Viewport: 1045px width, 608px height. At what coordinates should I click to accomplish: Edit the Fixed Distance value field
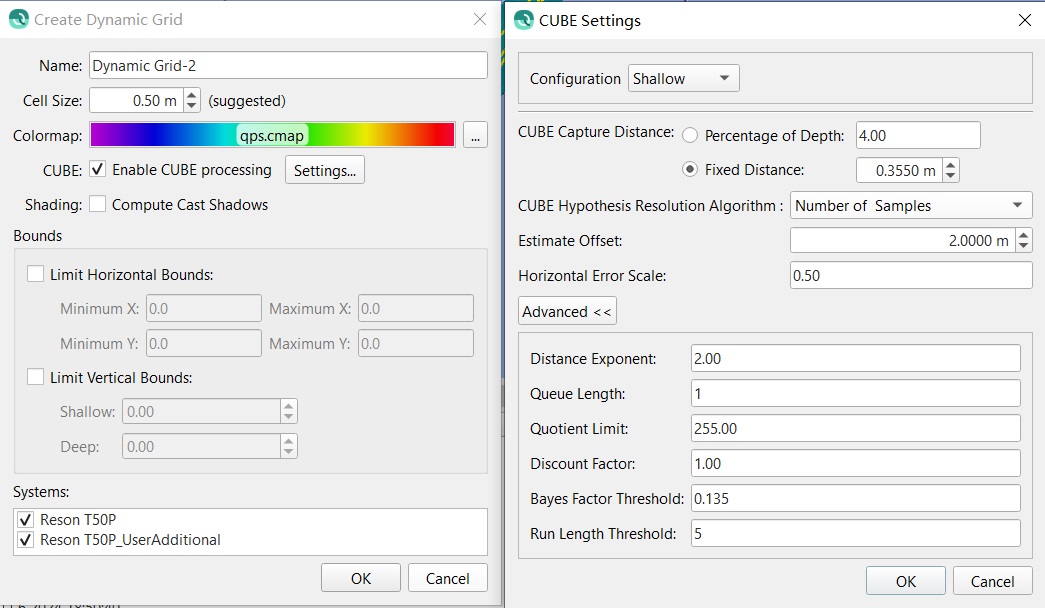coord(899,170)
